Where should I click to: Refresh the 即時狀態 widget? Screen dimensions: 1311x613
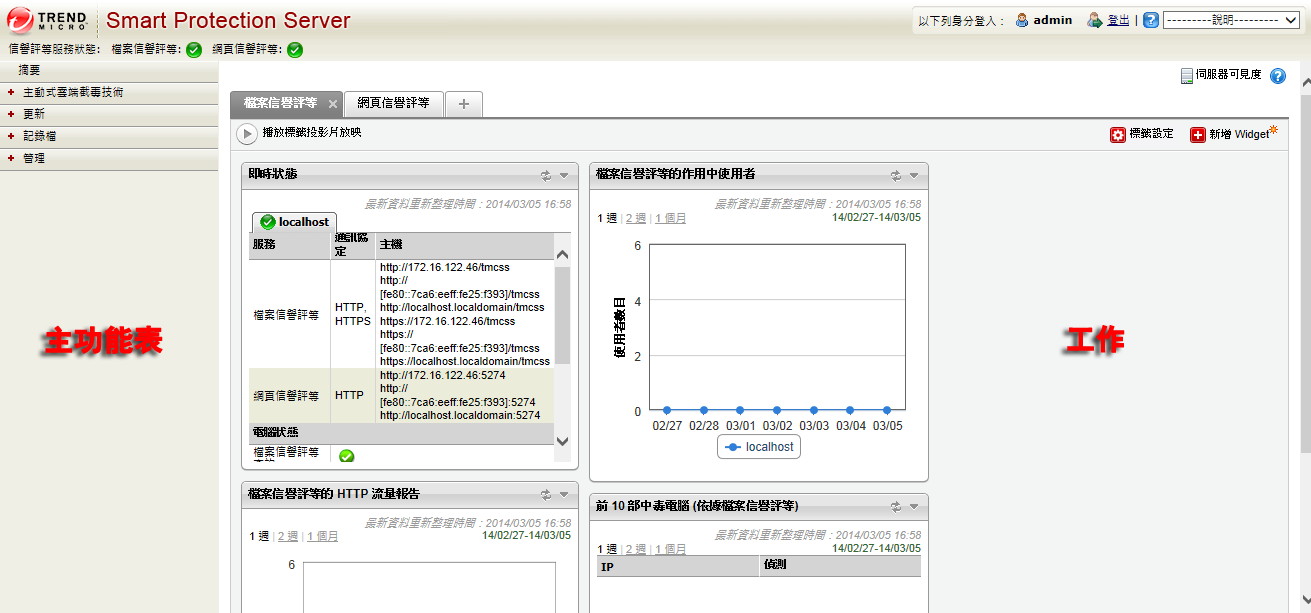tap(546, 175)
